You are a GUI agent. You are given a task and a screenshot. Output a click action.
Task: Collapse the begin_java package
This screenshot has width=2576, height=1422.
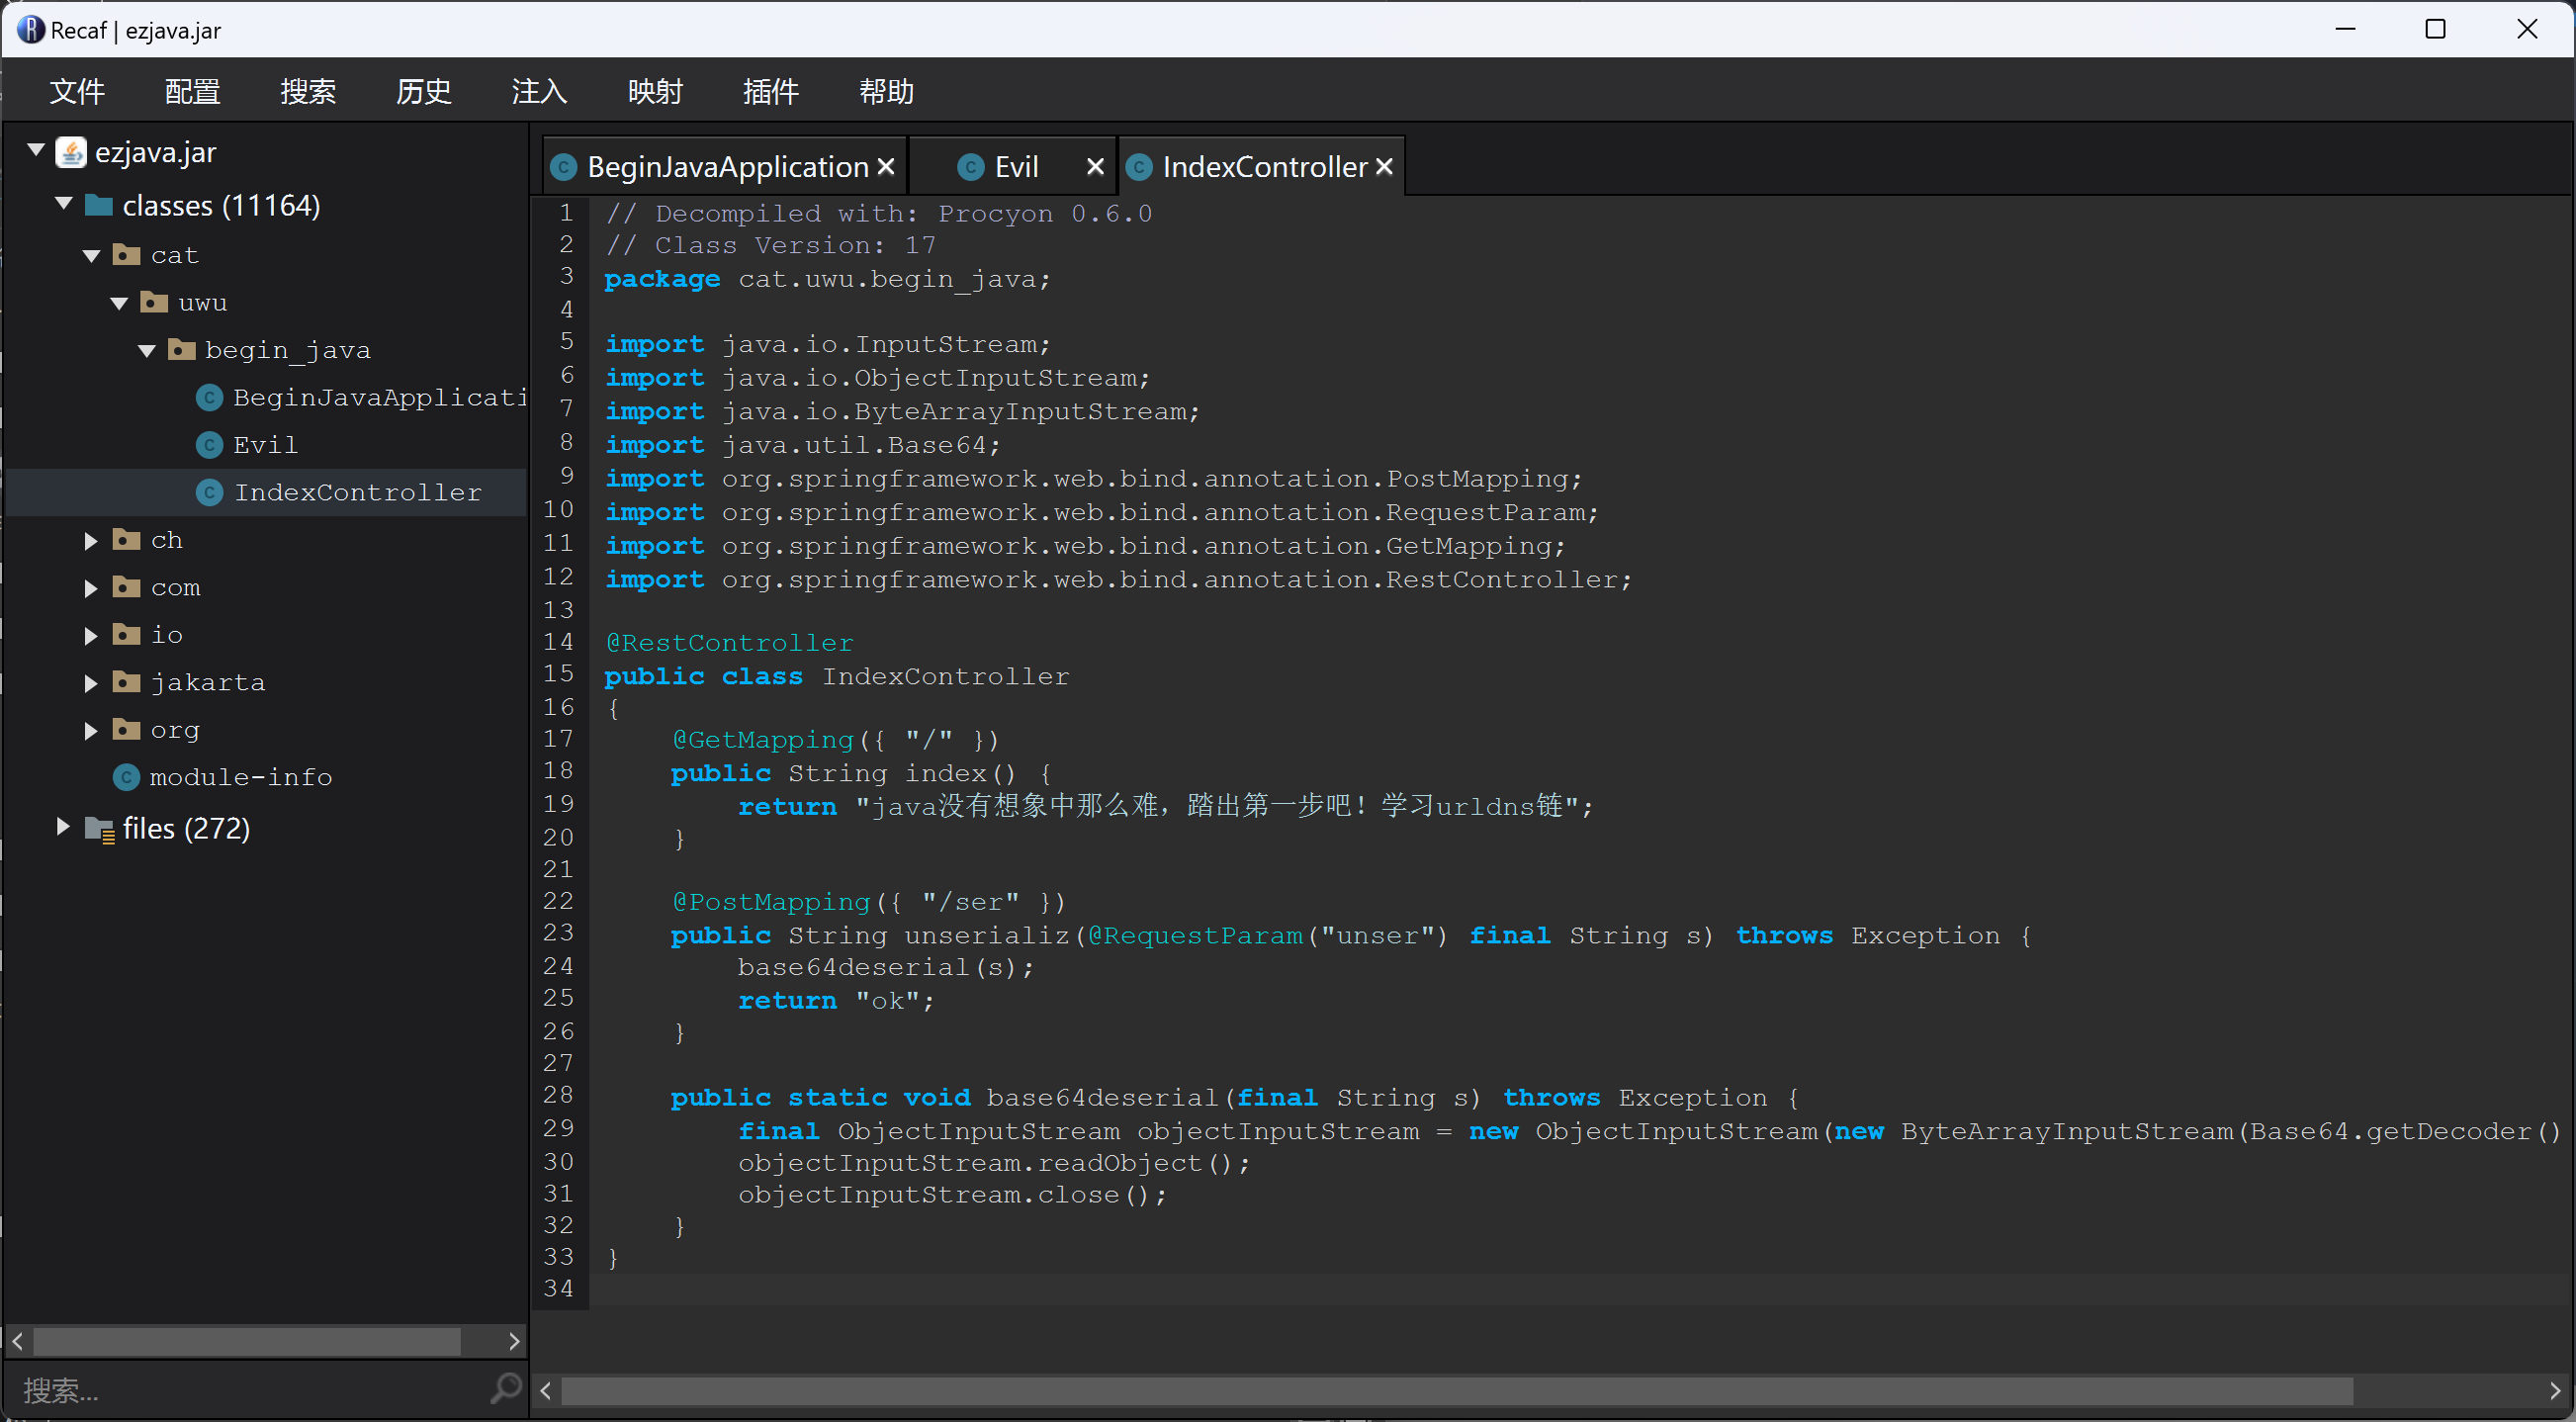147,351
